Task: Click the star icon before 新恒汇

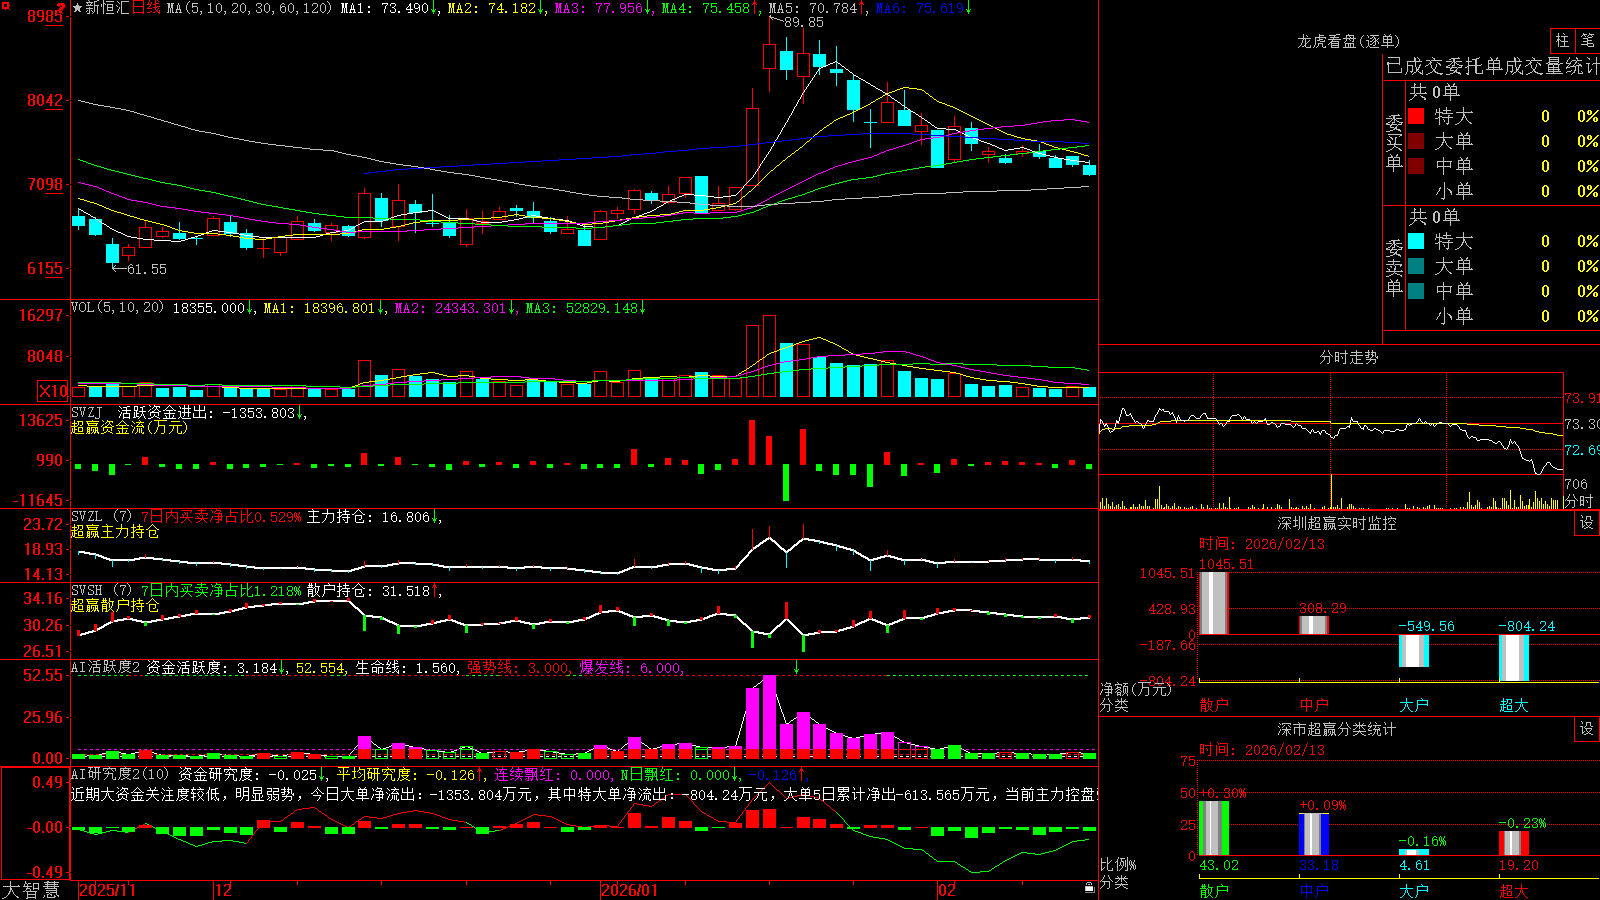Action: [x=77, y=8]
